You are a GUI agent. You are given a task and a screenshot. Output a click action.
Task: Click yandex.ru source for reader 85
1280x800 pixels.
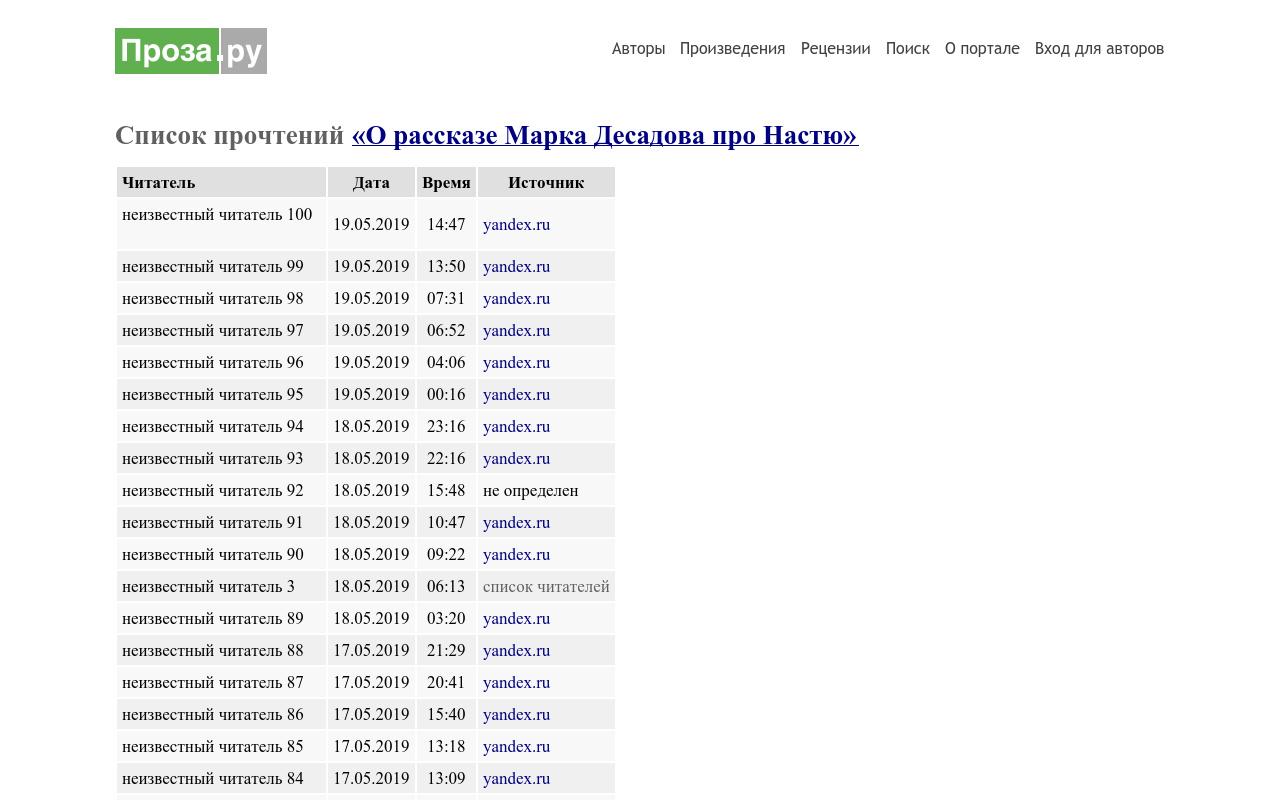coord(516,746)
